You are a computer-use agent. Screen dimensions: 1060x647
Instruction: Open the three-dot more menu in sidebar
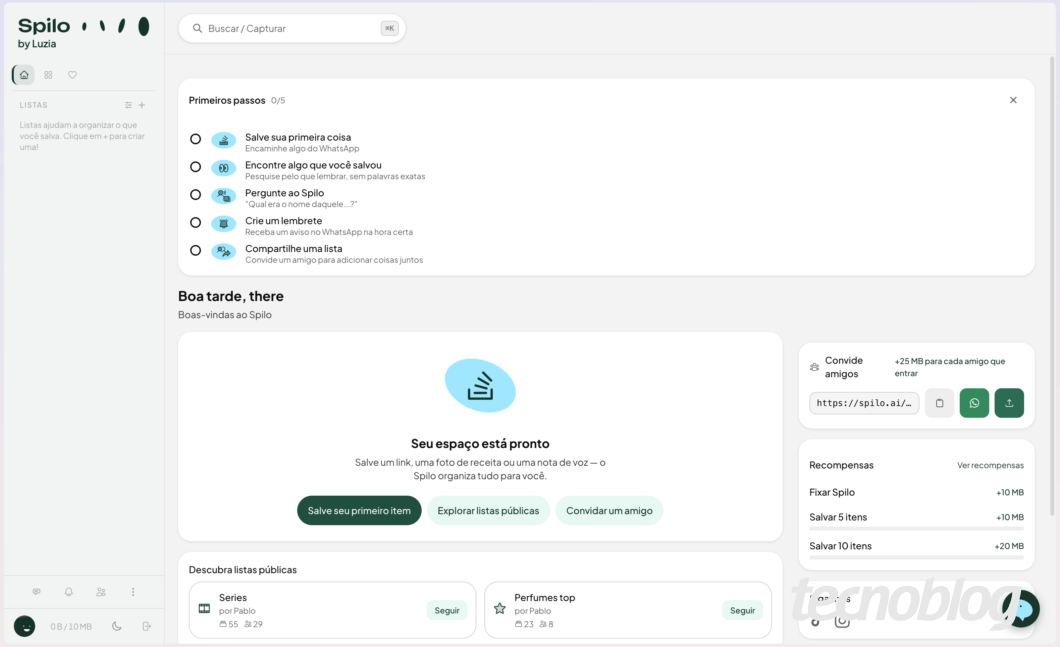[x=133, y=592]
